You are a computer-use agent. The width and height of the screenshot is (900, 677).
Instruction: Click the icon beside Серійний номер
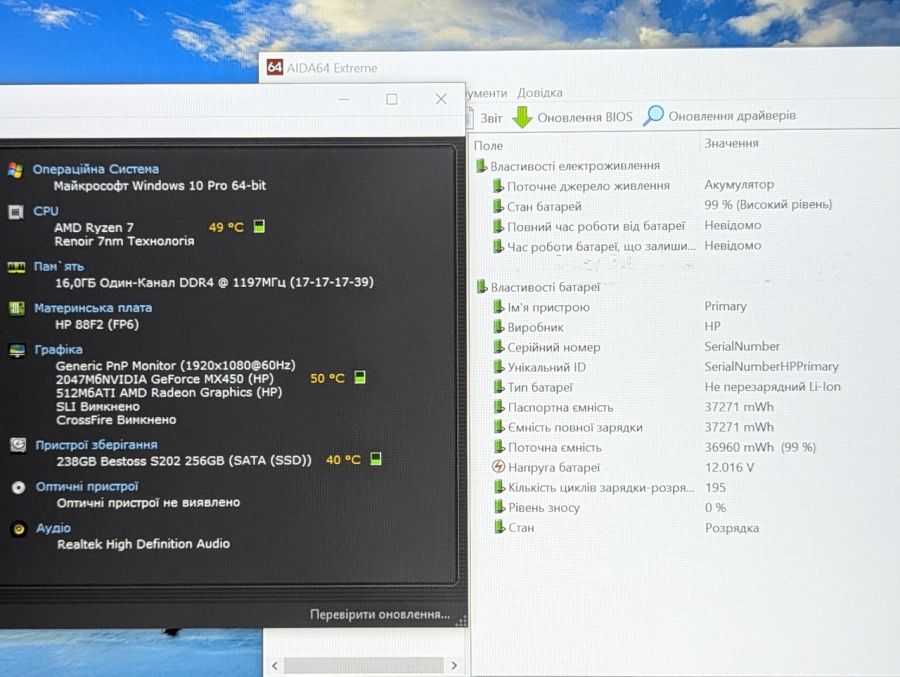[x=498, y=347]
